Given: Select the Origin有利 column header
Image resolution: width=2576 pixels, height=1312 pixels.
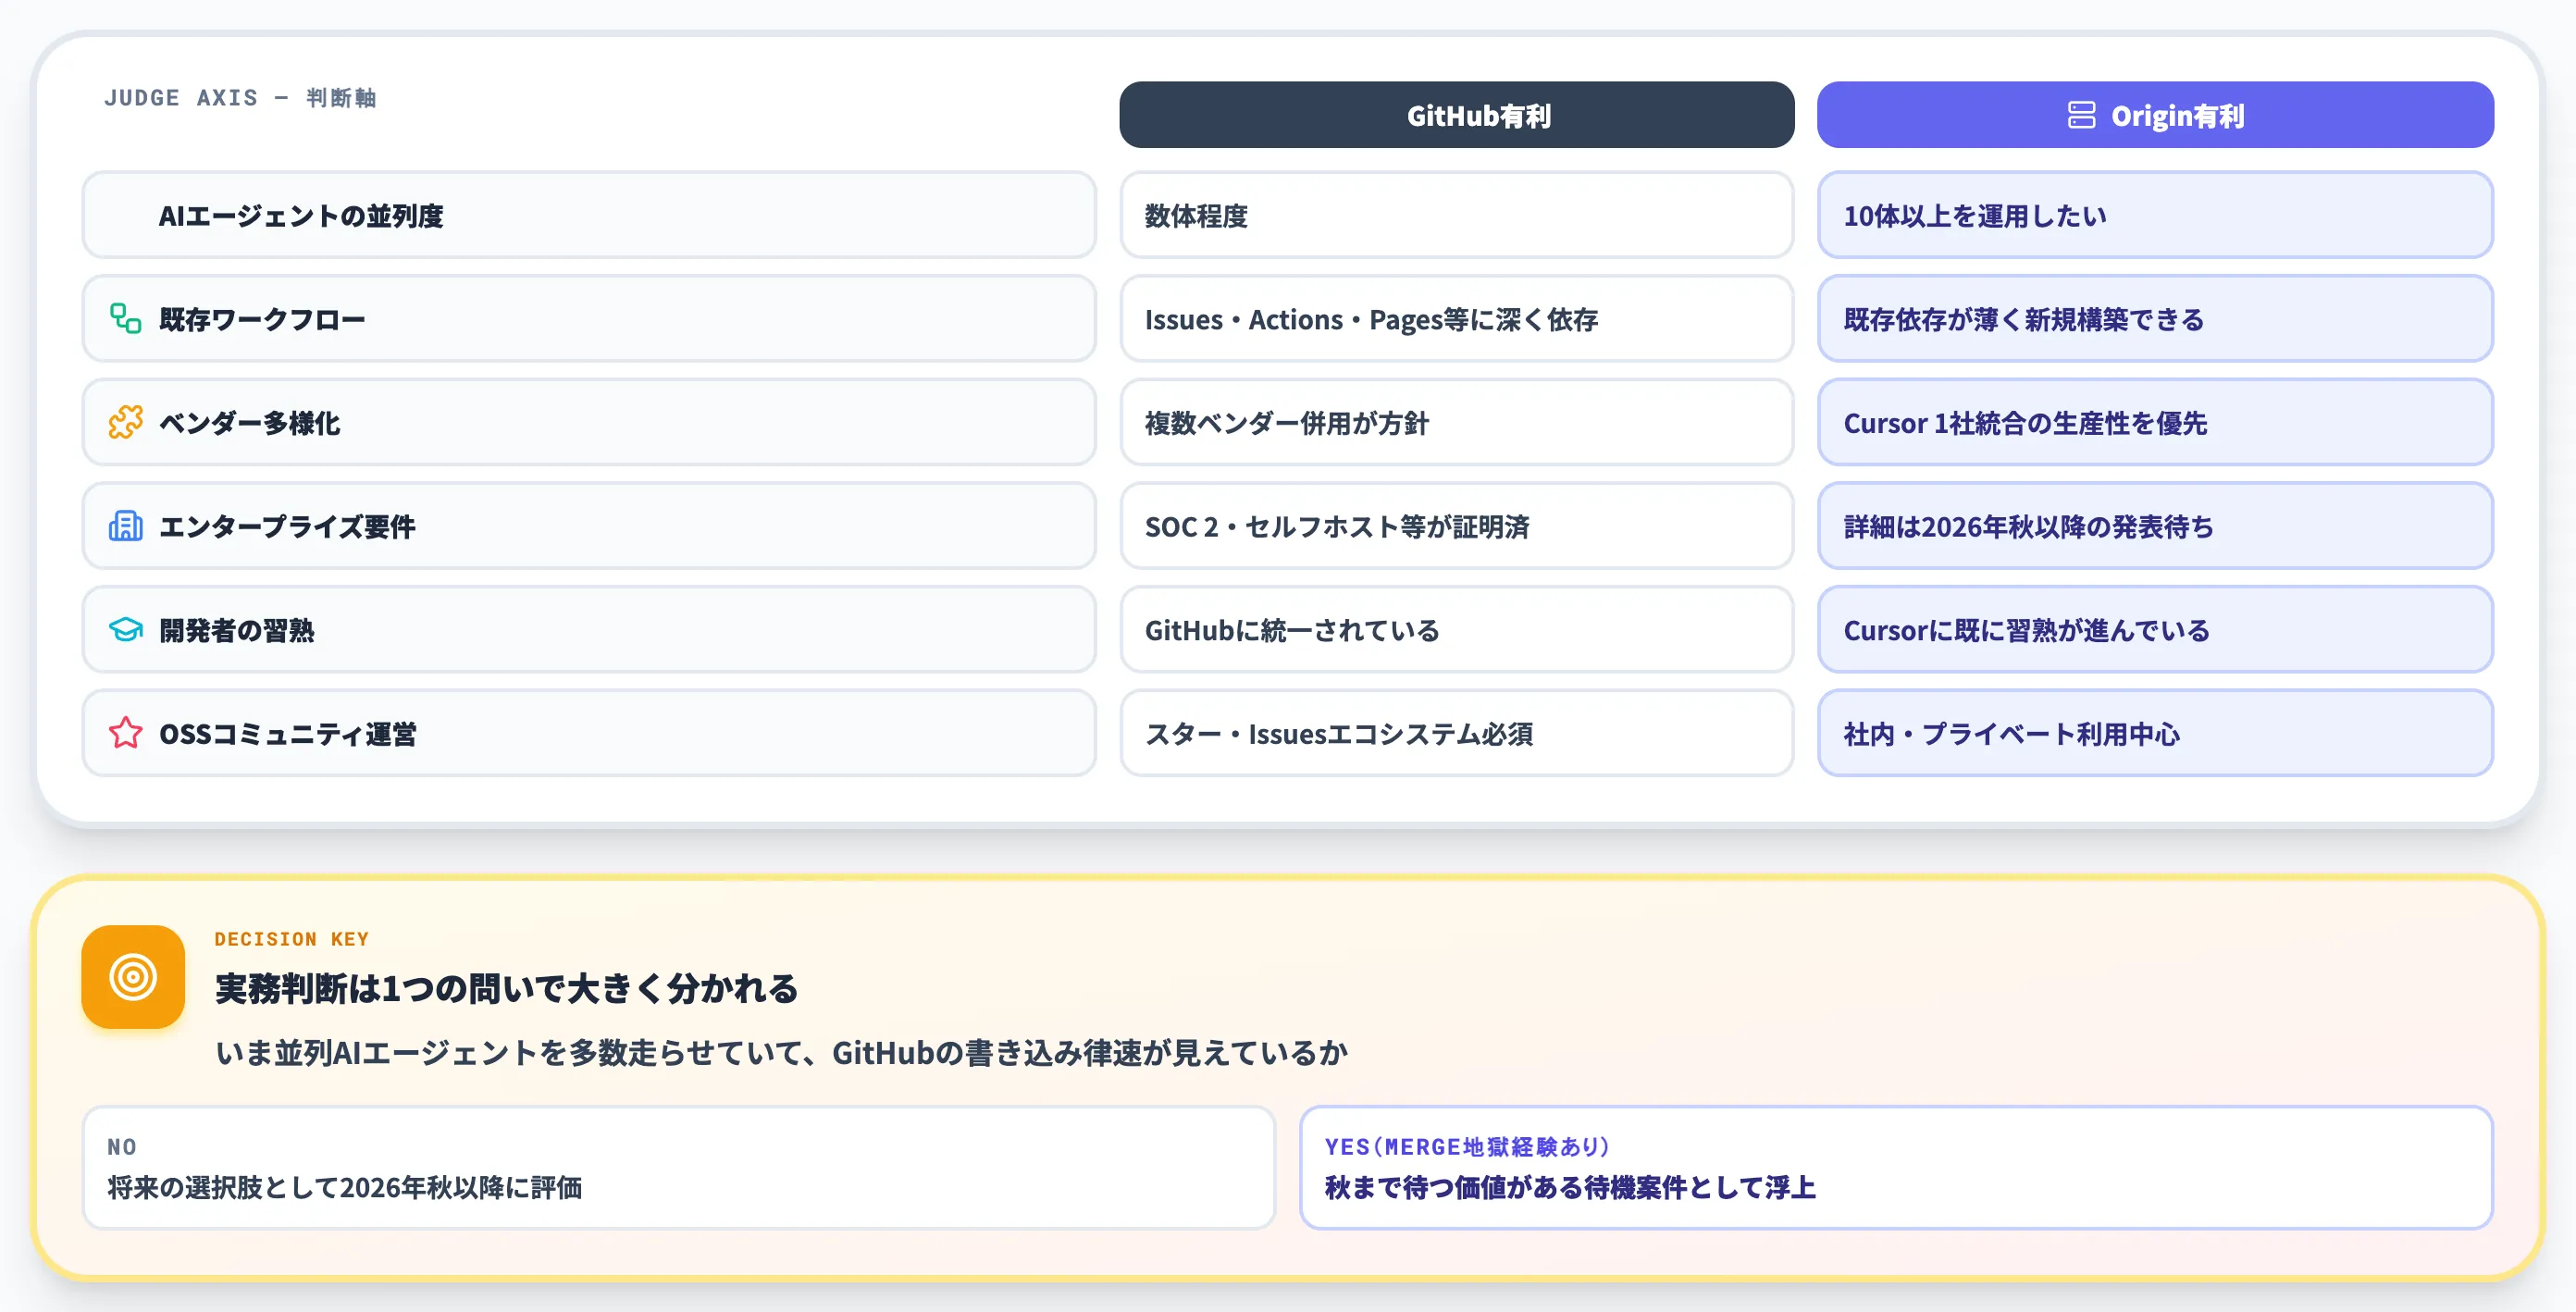Looking at the screenshot, I should click(x=2155, y=115).
